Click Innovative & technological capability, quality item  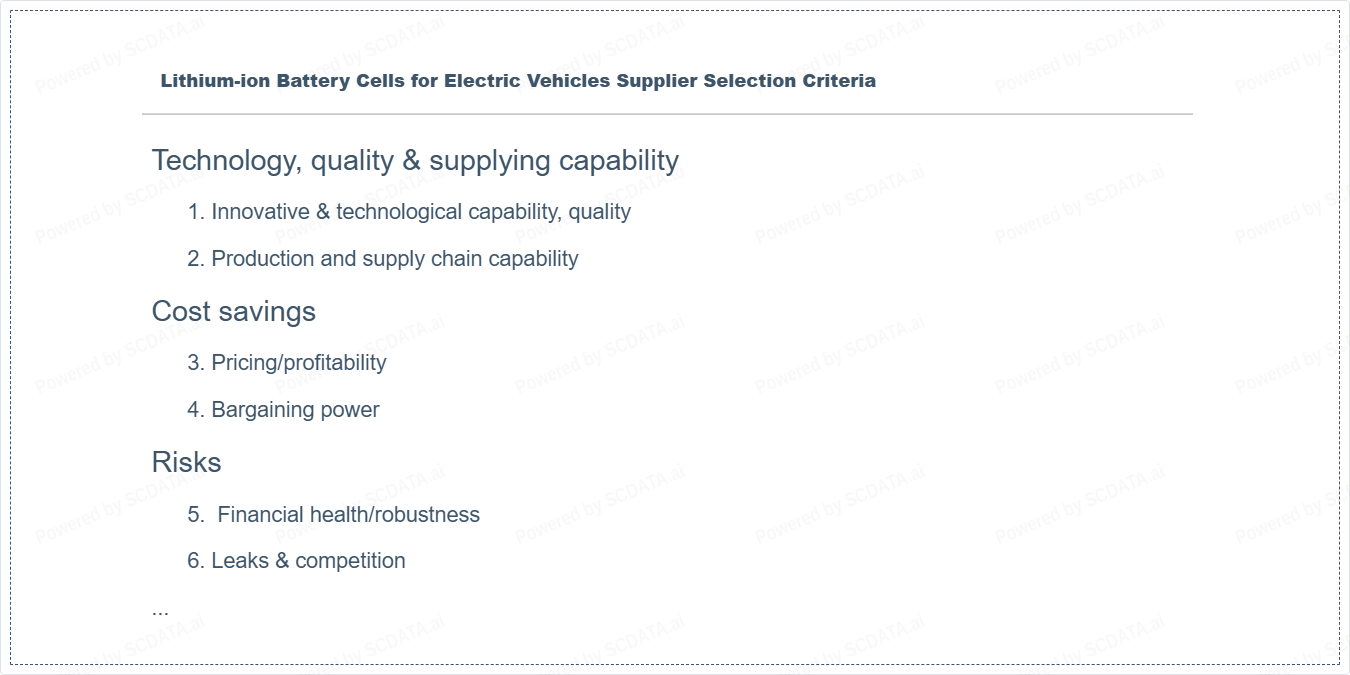coord(420,212)
